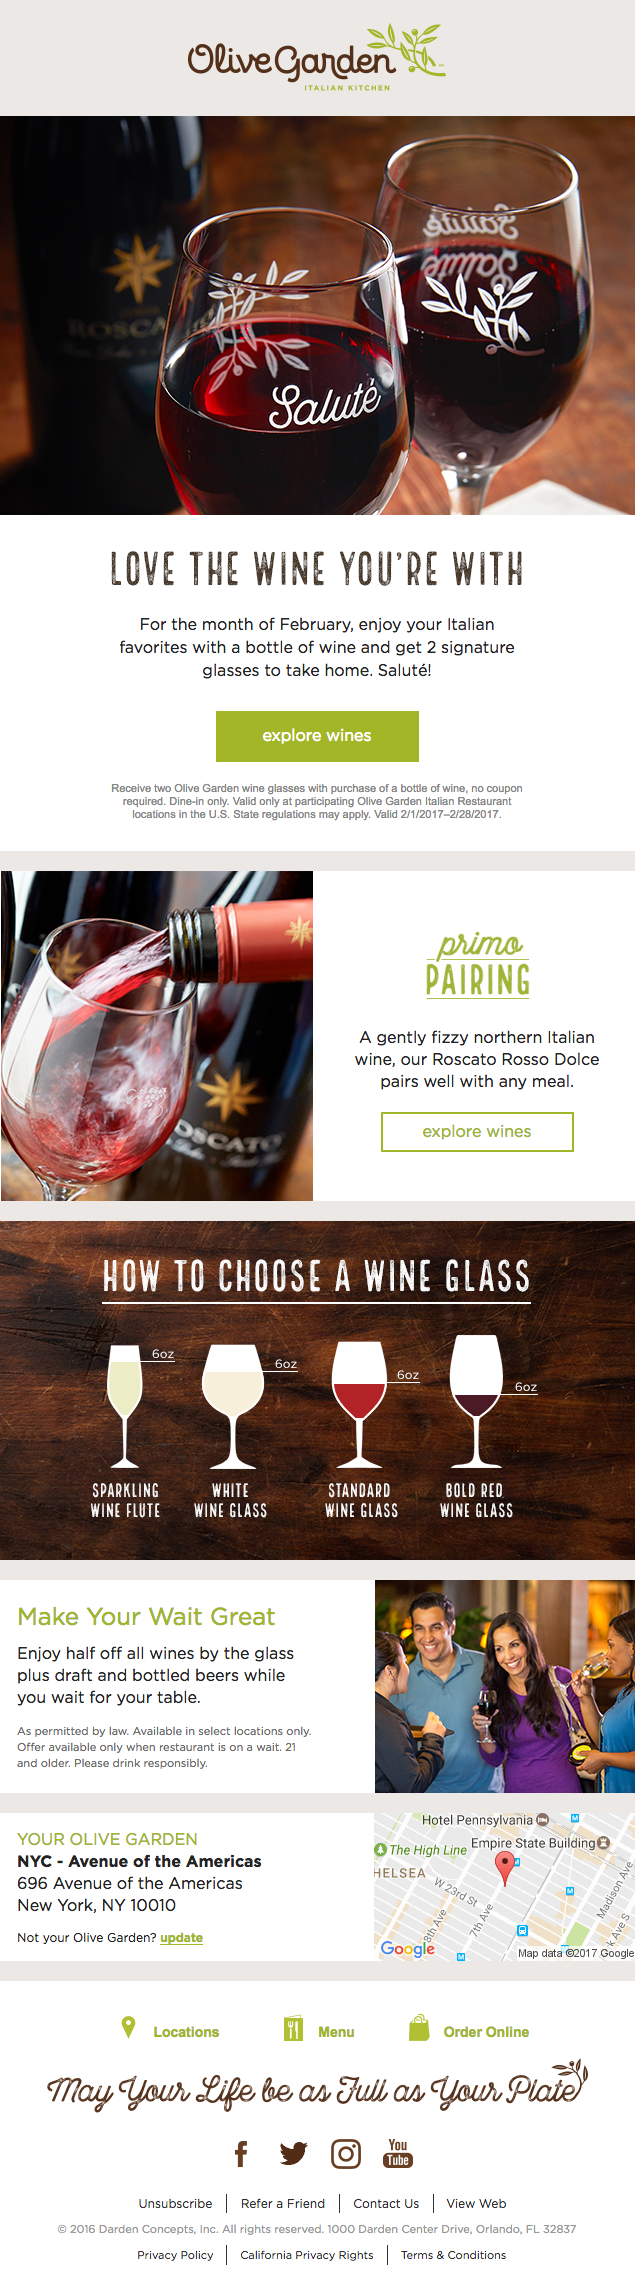
Task: Open the Privacy Policy link
Action: 175,2255
